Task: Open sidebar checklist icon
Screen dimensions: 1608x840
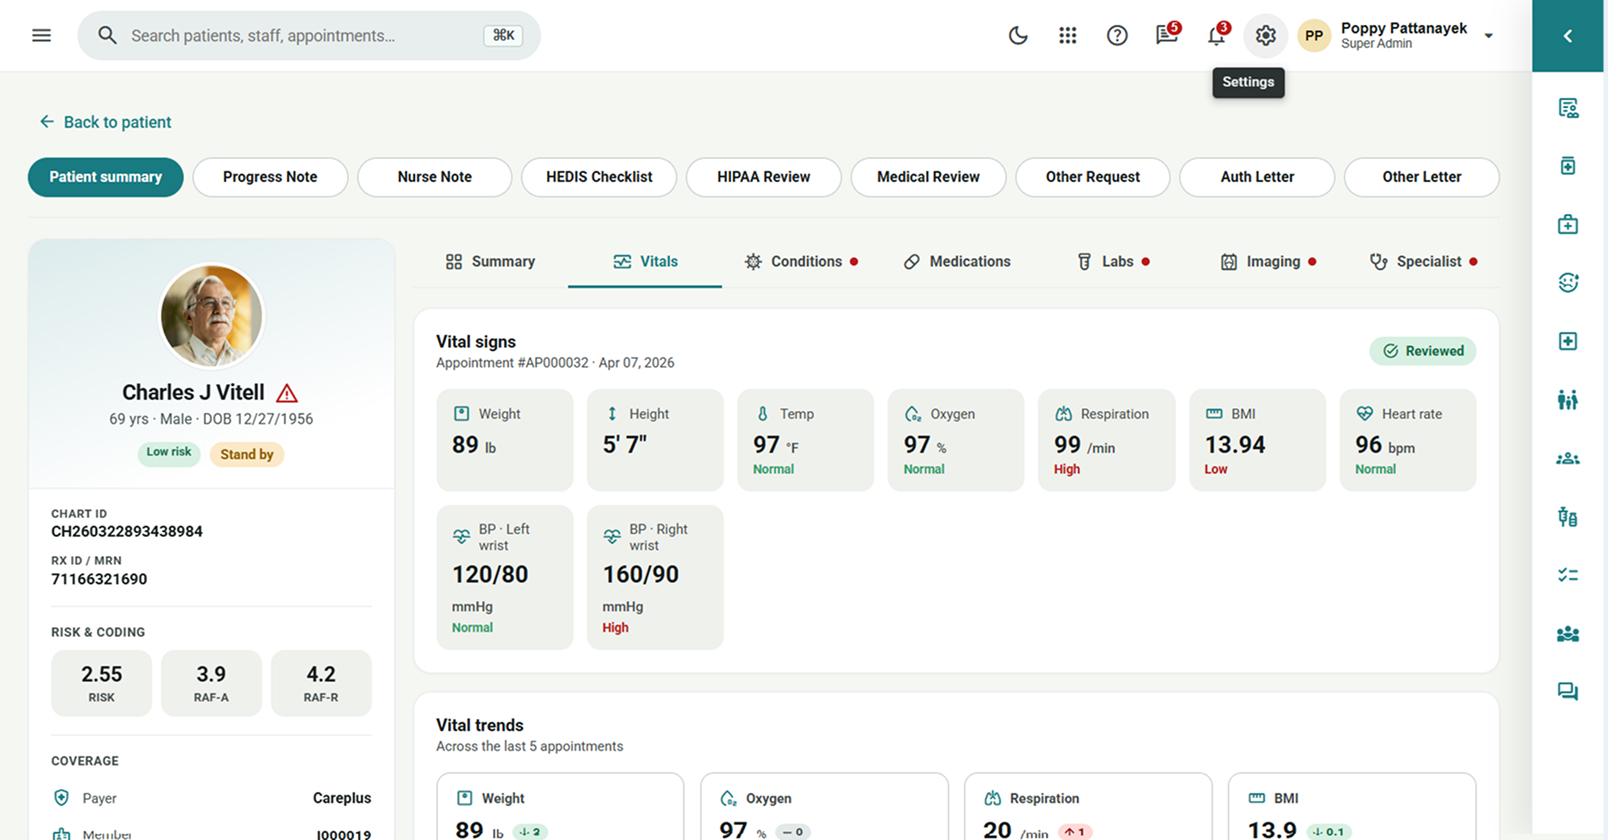Action: pos(1568,575)
